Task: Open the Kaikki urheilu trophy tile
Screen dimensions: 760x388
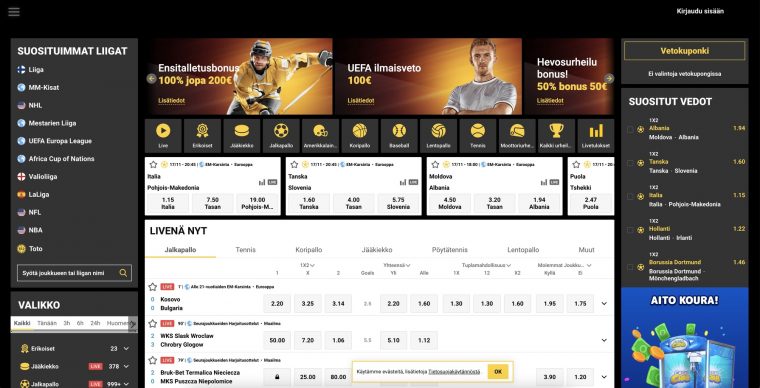Action: tap(556, 136)
